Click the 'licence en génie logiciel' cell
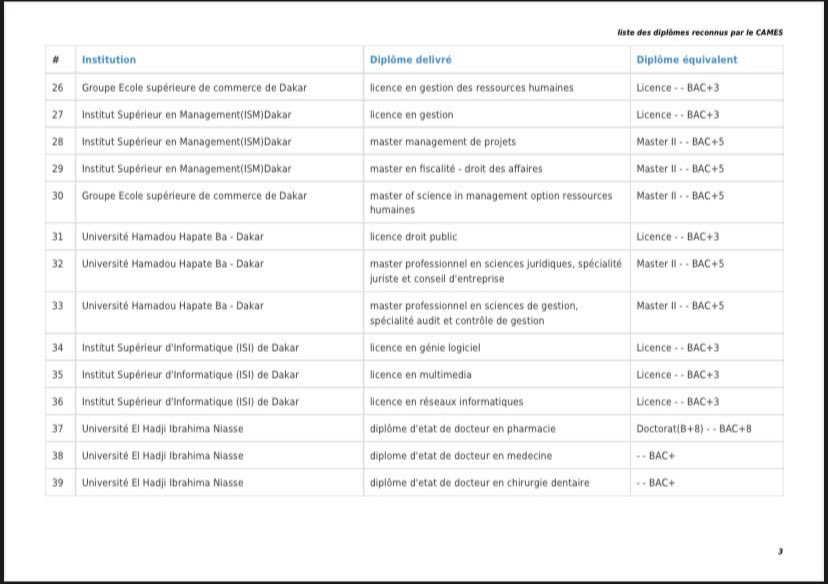828x584 pixels. 425,348
